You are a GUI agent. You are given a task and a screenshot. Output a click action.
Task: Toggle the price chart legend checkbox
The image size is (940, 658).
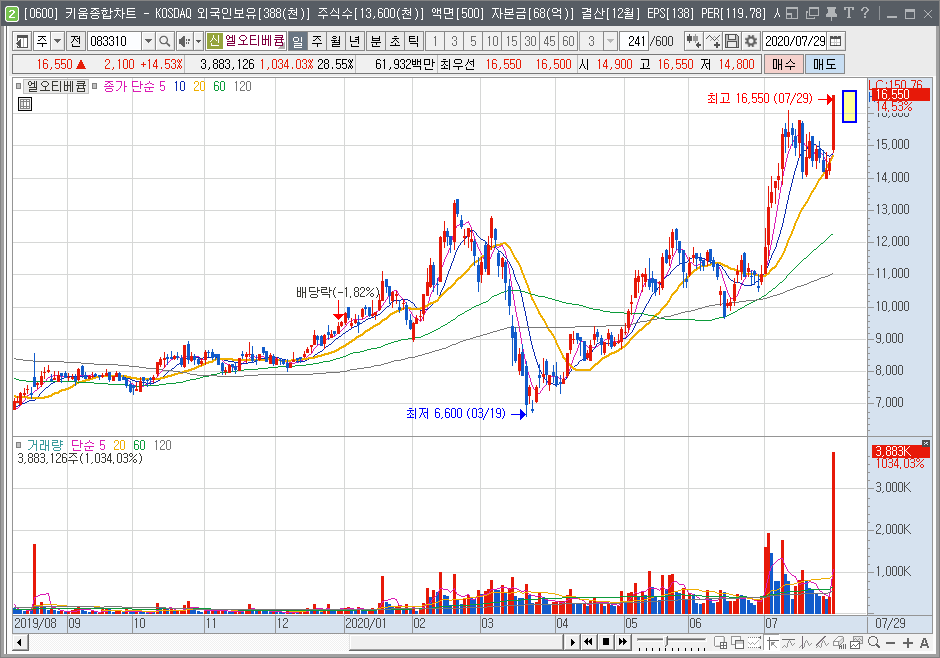pyautogui.click(x=19, y=86)
